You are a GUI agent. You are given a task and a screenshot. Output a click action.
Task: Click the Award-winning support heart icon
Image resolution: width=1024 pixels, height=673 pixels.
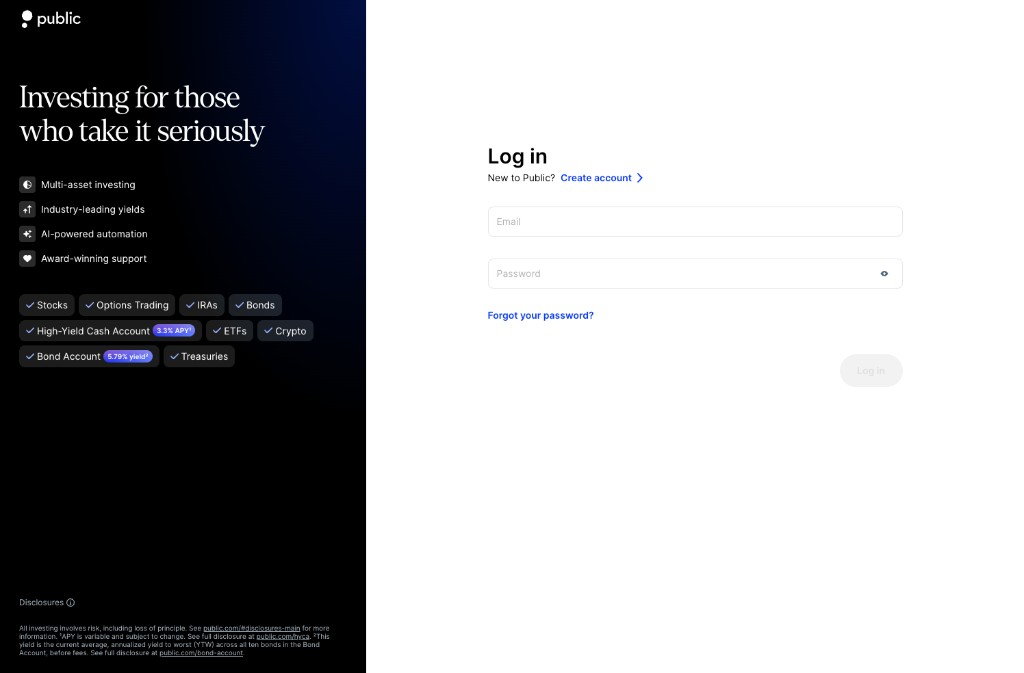(x=27, y=258)
